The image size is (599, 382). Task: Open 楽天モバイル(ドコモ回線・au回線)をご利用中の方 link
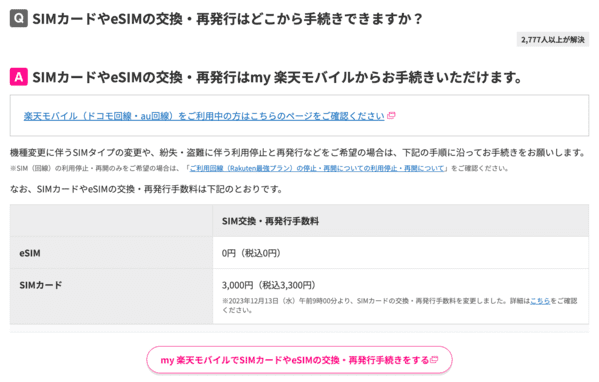tap(204, 116)
